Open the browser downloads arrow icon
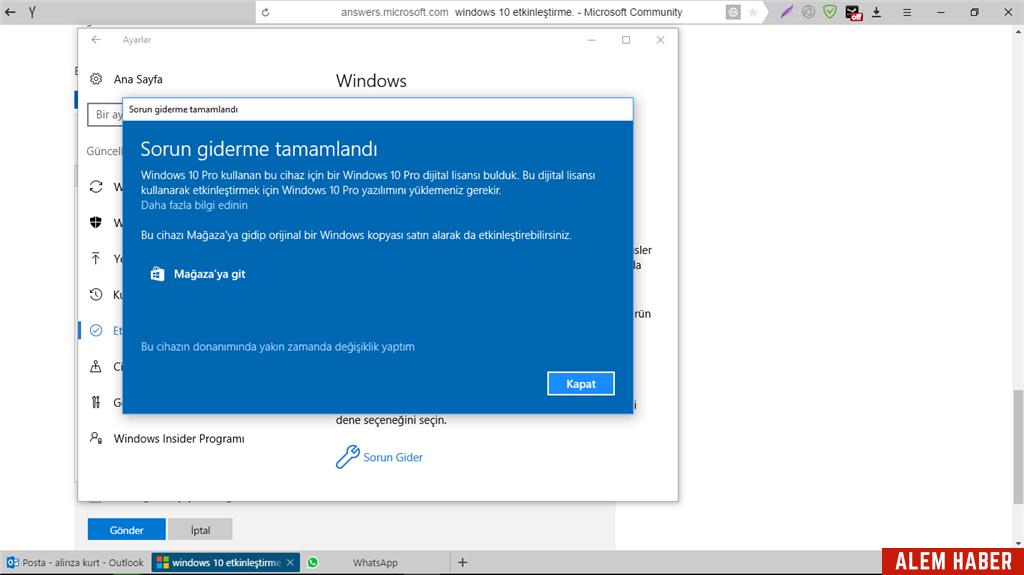 pos(876,12)
